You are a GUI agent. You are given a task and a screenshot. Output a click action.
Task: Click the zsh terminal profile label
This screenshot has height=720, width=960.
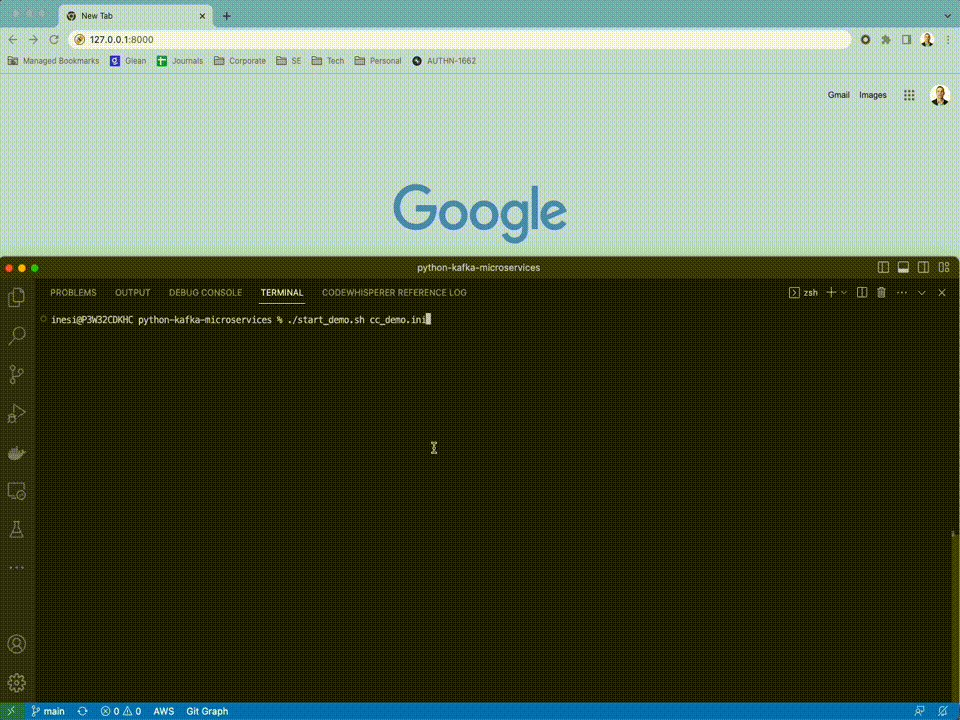click(803, 293)
